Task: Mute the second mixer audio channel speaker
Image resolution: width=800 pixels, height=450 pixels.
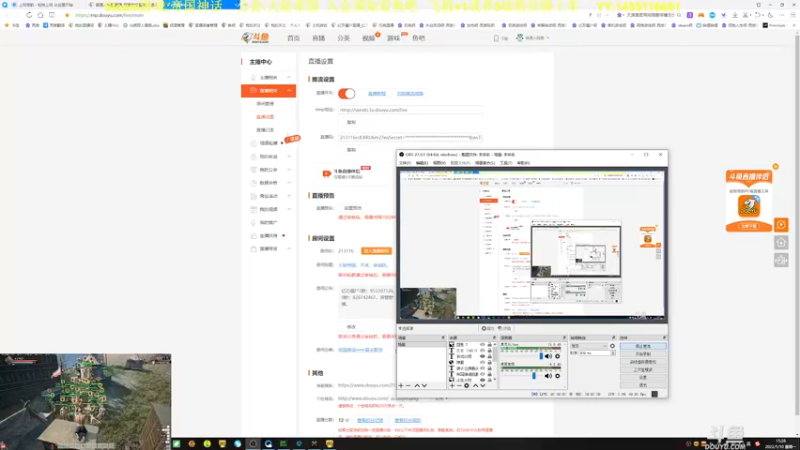Action: (x=548, y=376)
